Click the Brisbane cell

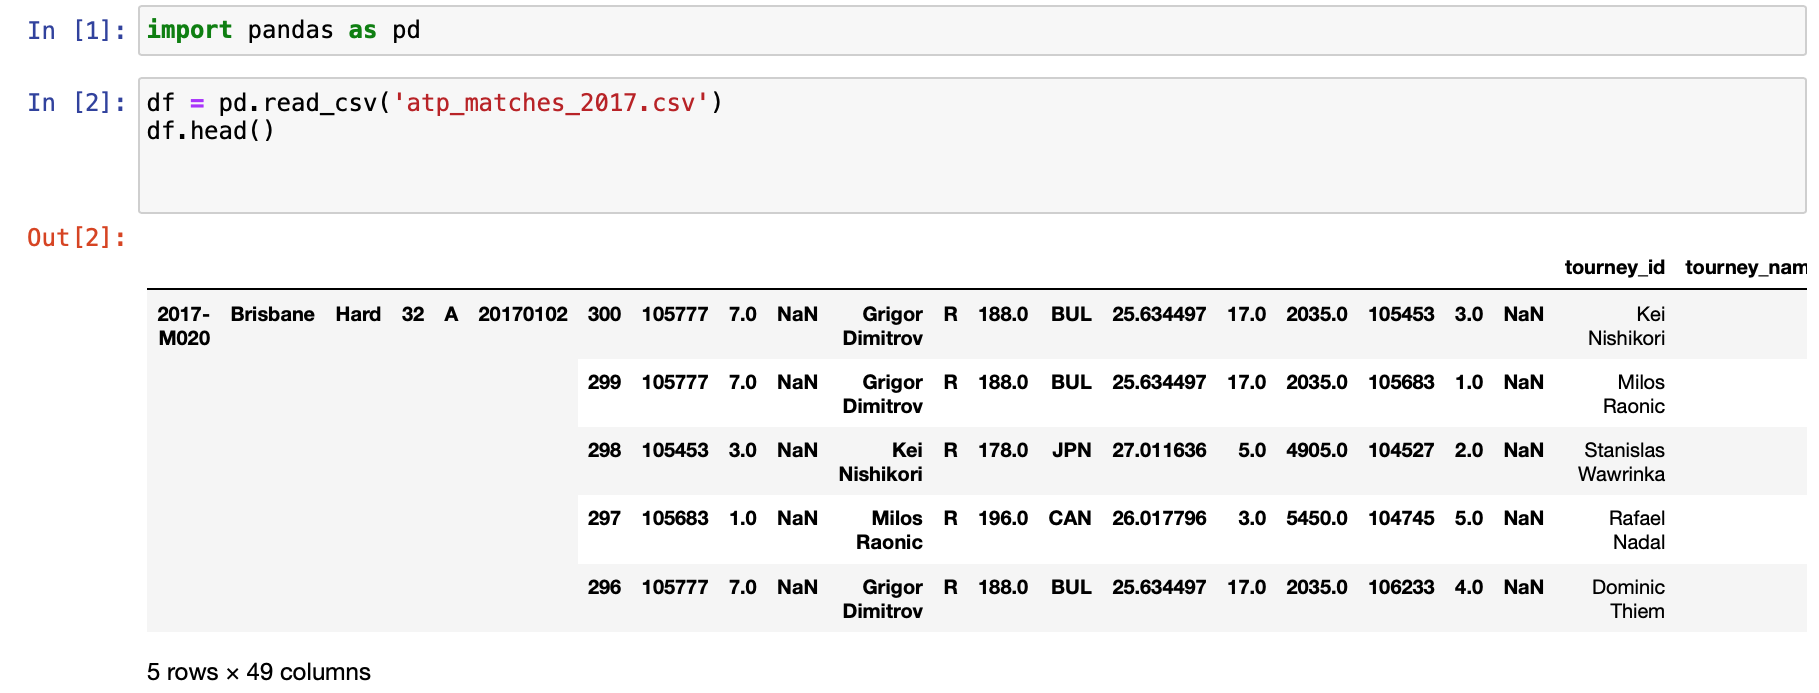[272, 314]
